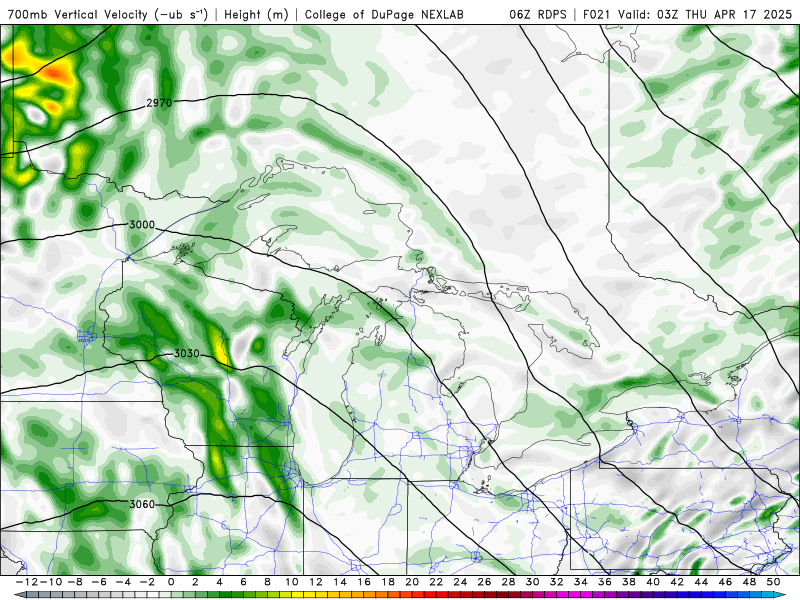Click the "−8" colorbar scale value
This screenshot has height=600, width=800.
[x=75, y=582]
